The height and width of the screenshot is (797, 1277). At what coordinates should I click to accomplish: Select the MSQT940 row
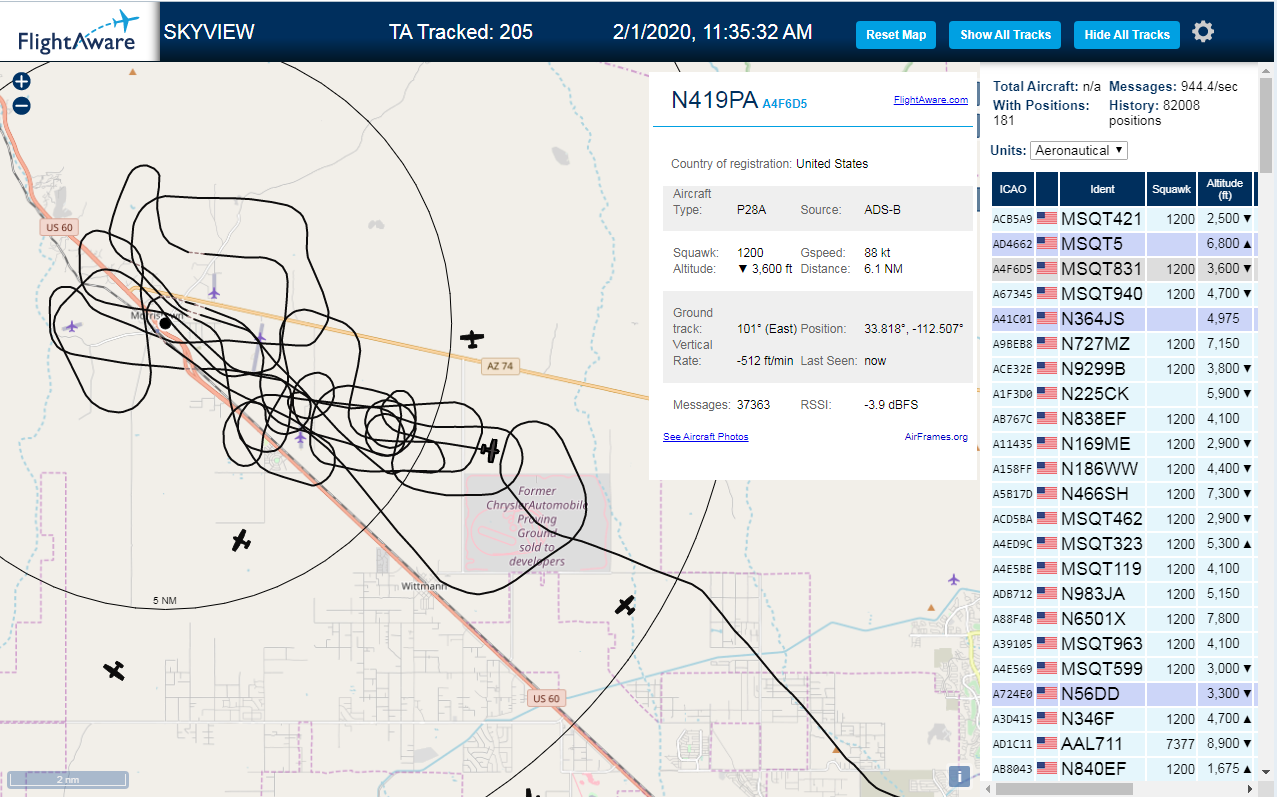(x=1124, y=293)
